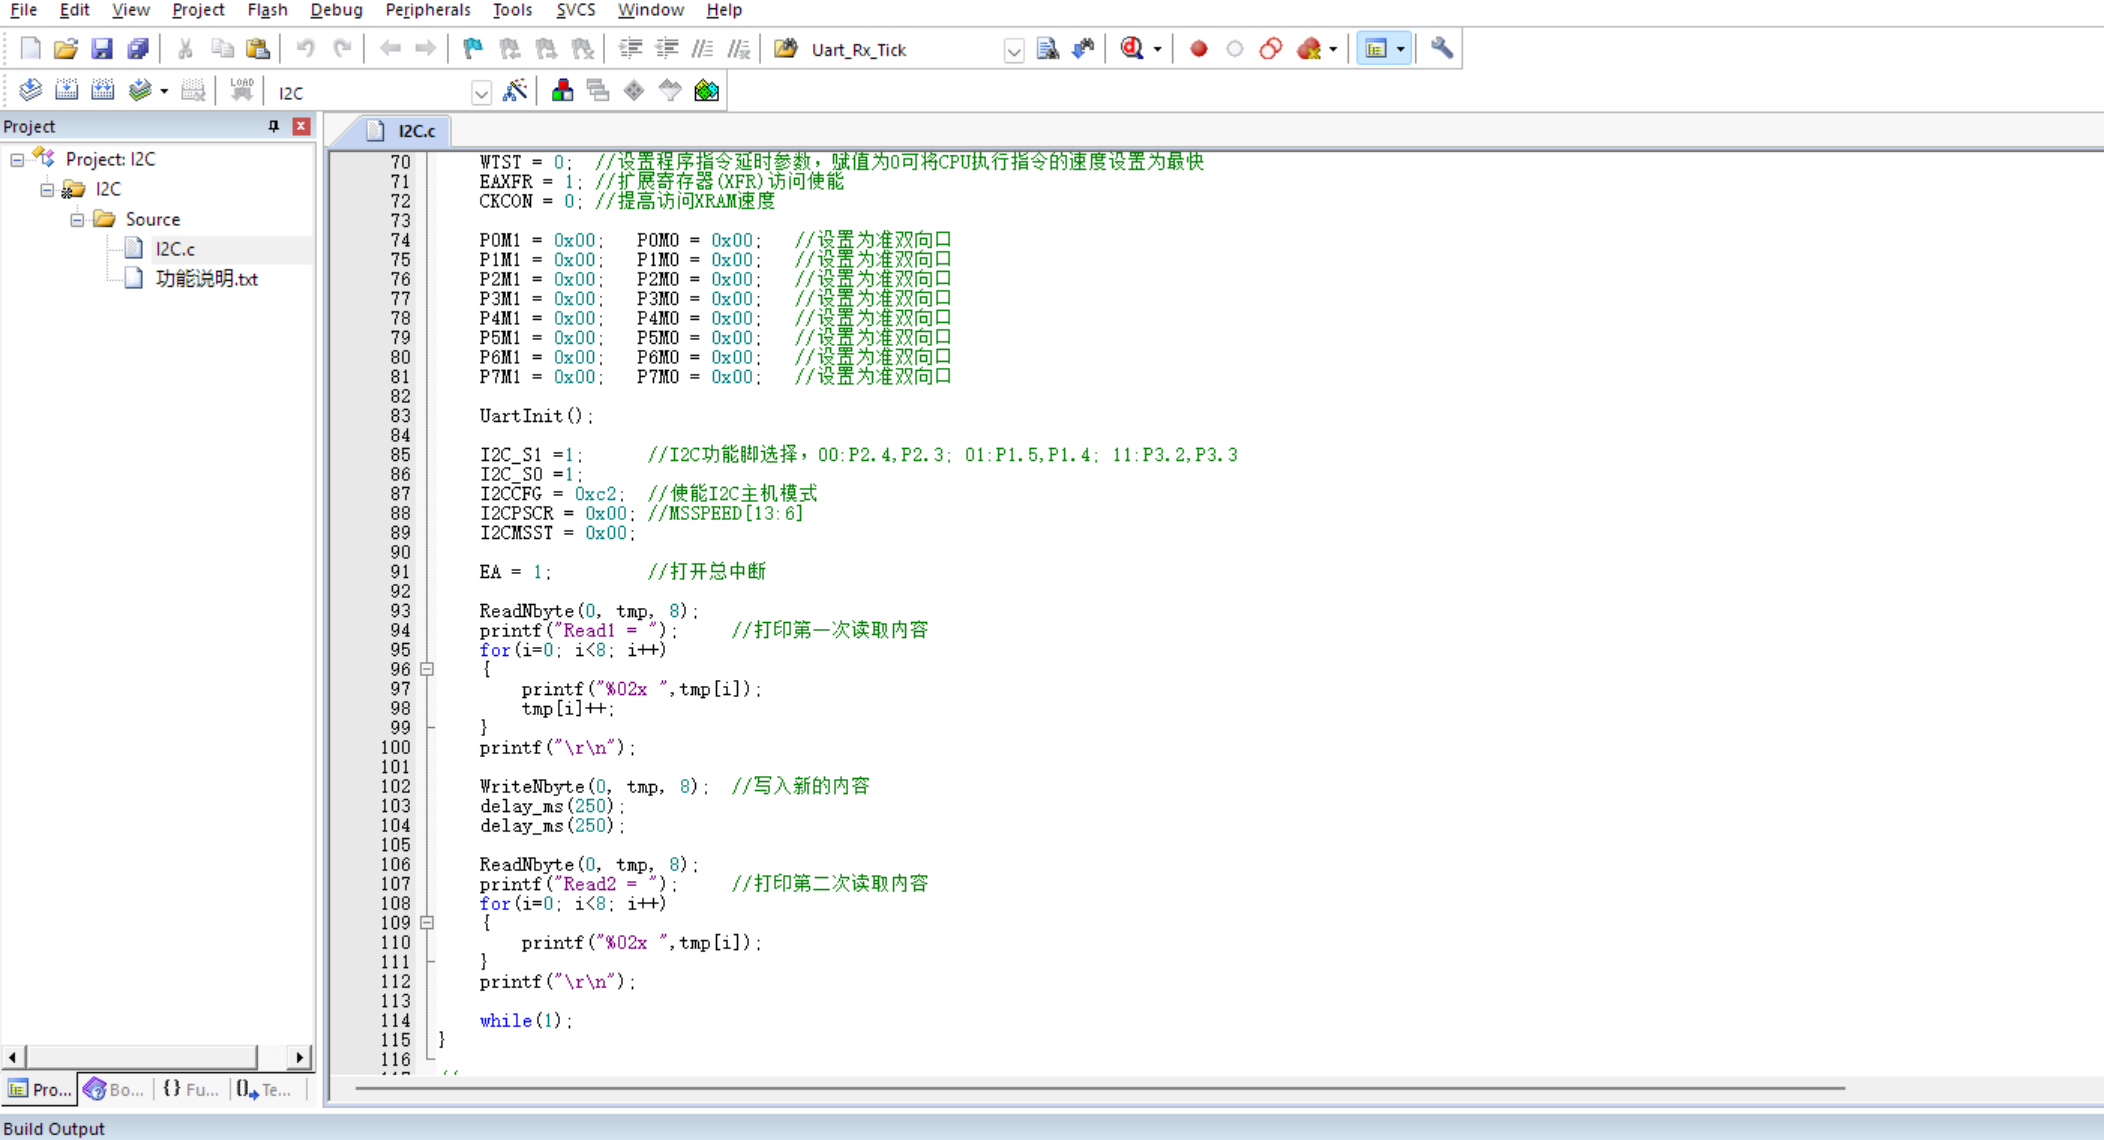Open Configuration wrench icon
Viewport: 2104px width, 1140px height.
(x=1441, y=49)
